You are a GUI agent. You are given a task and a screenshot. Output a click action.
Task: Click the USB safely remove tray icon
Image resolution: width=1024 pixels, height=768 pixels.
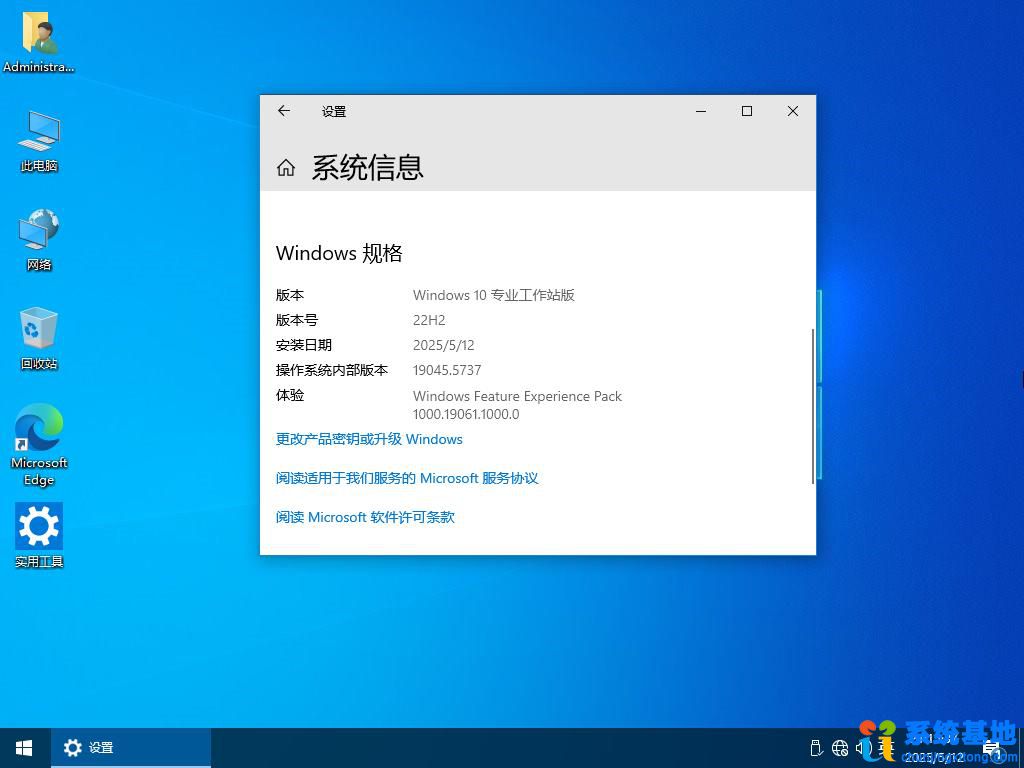pos(815,748)
